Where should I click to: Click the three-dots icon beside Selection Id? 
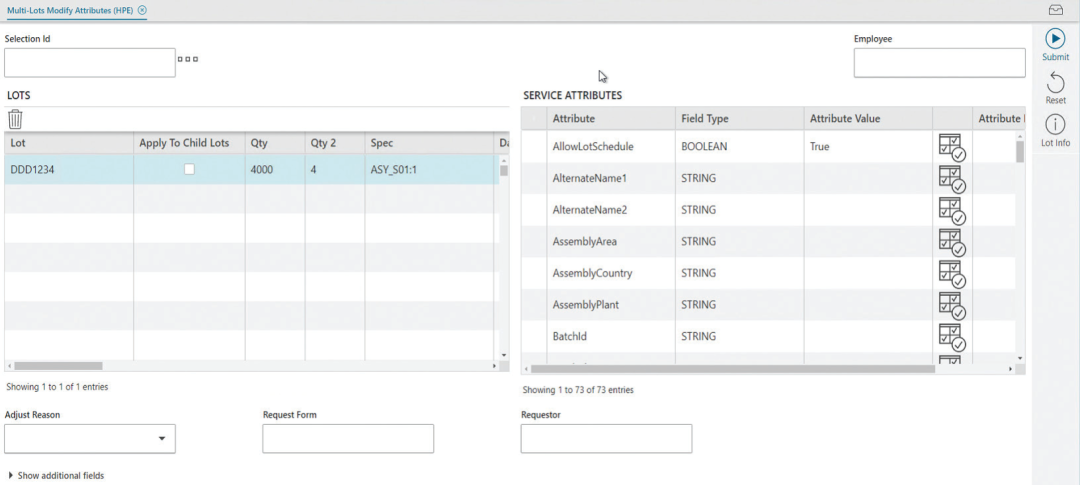[x=188, y=59]
